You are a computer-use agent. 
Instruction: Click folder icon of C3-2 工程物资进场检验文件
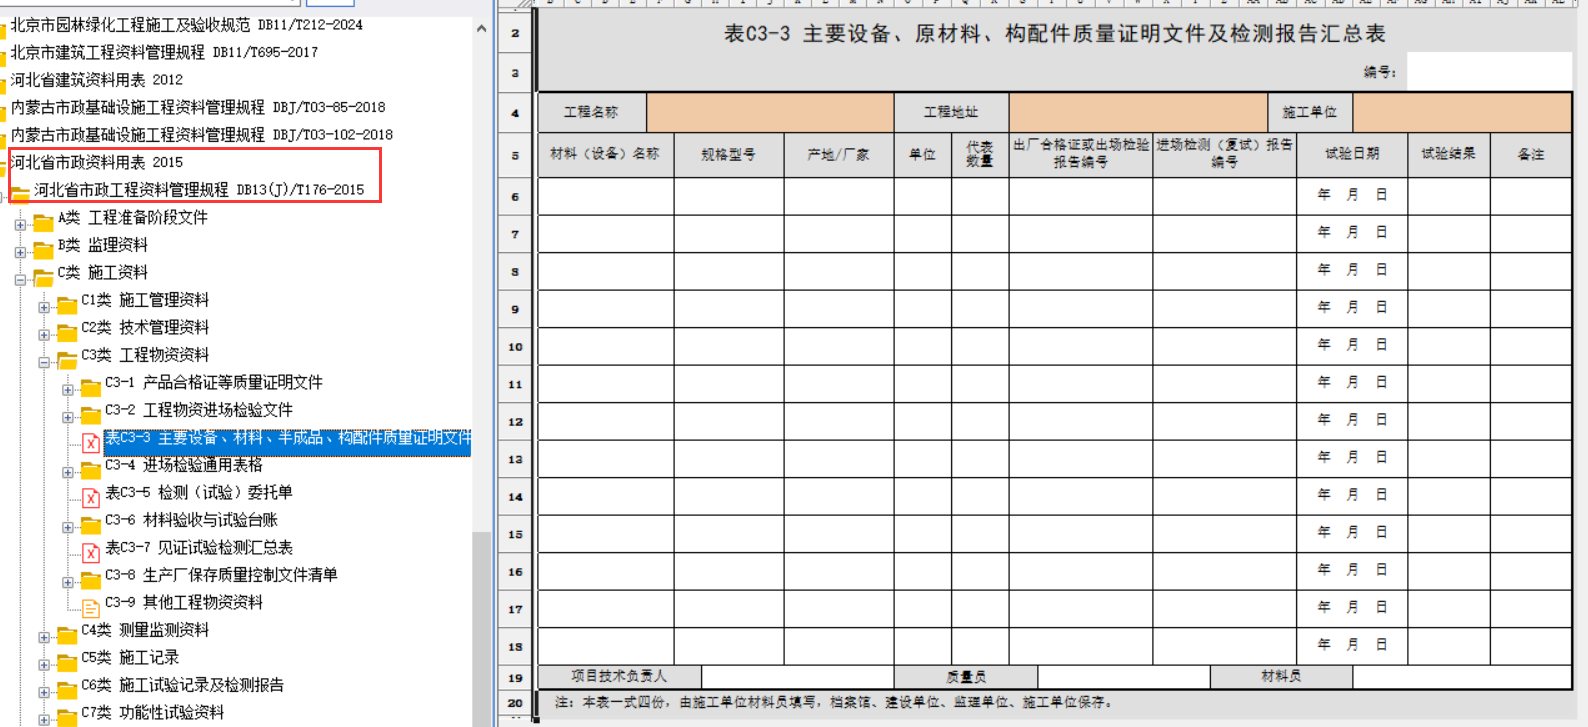pos(91,413)
